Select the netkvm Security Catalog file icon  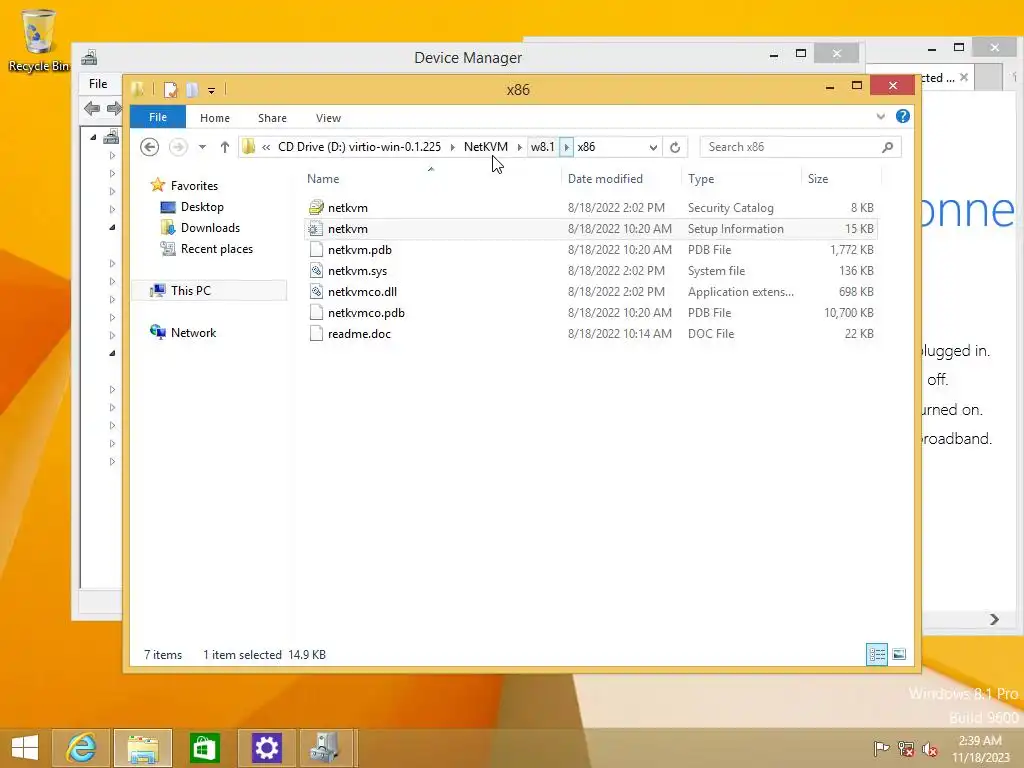(x=316, y=208)
